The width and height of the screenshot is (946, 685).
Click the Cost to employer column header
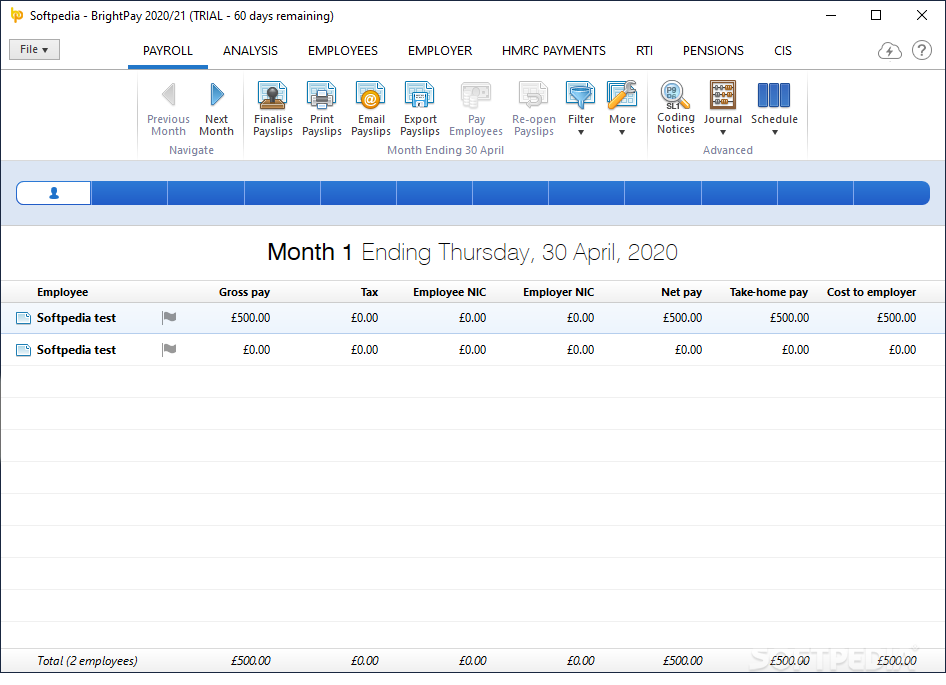point(871,292)
